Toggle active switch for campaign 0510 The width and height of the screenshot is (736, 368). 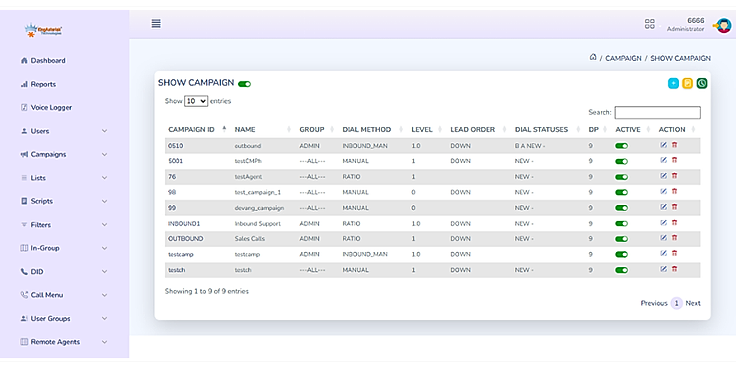point(621,146)
